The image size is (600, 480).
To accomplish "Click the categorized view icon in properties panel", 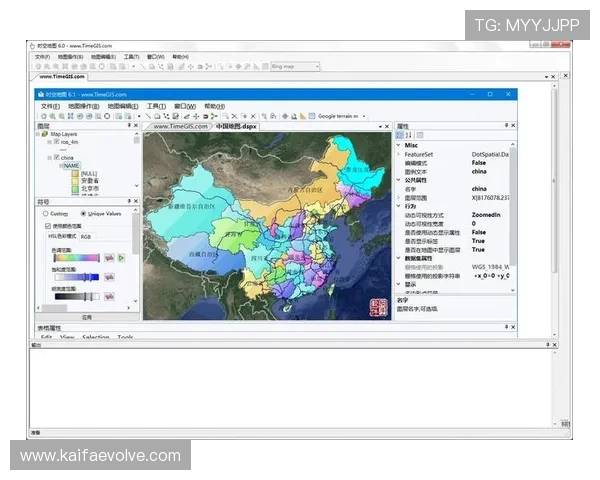I will [x=399, y=135].
